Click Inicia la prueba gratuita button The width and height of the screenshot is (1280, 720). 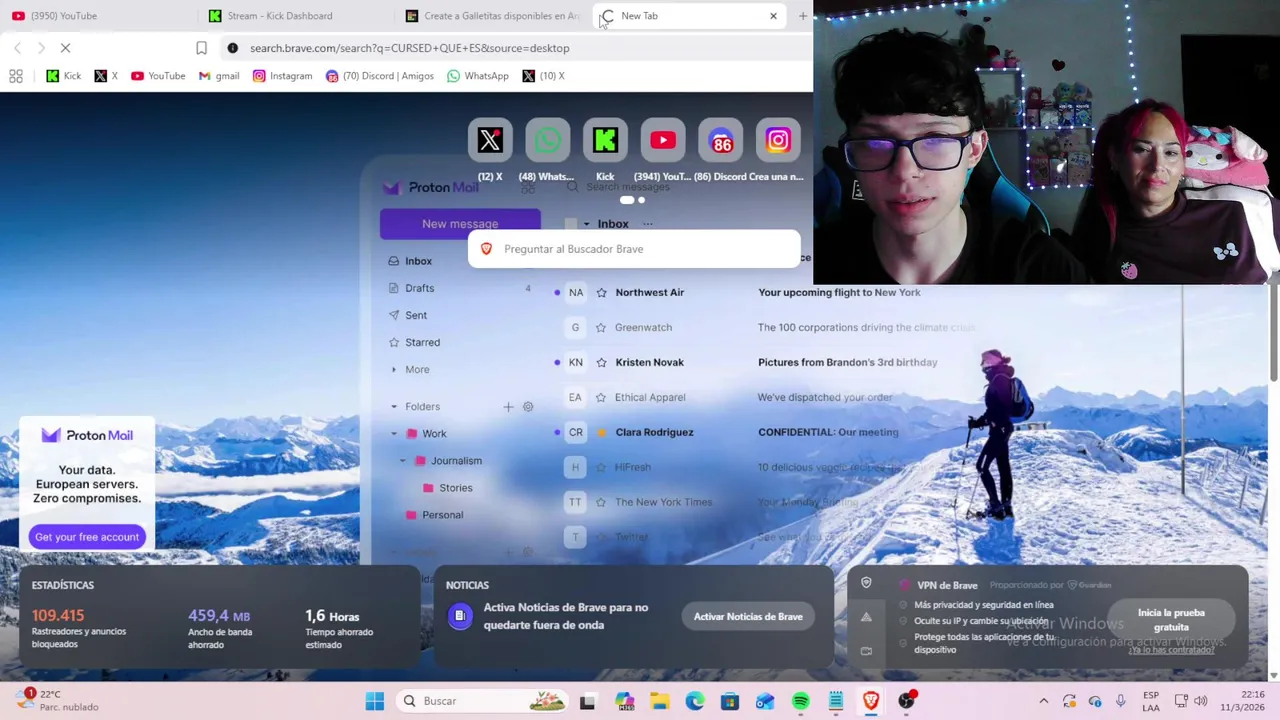click(1171, 619)
